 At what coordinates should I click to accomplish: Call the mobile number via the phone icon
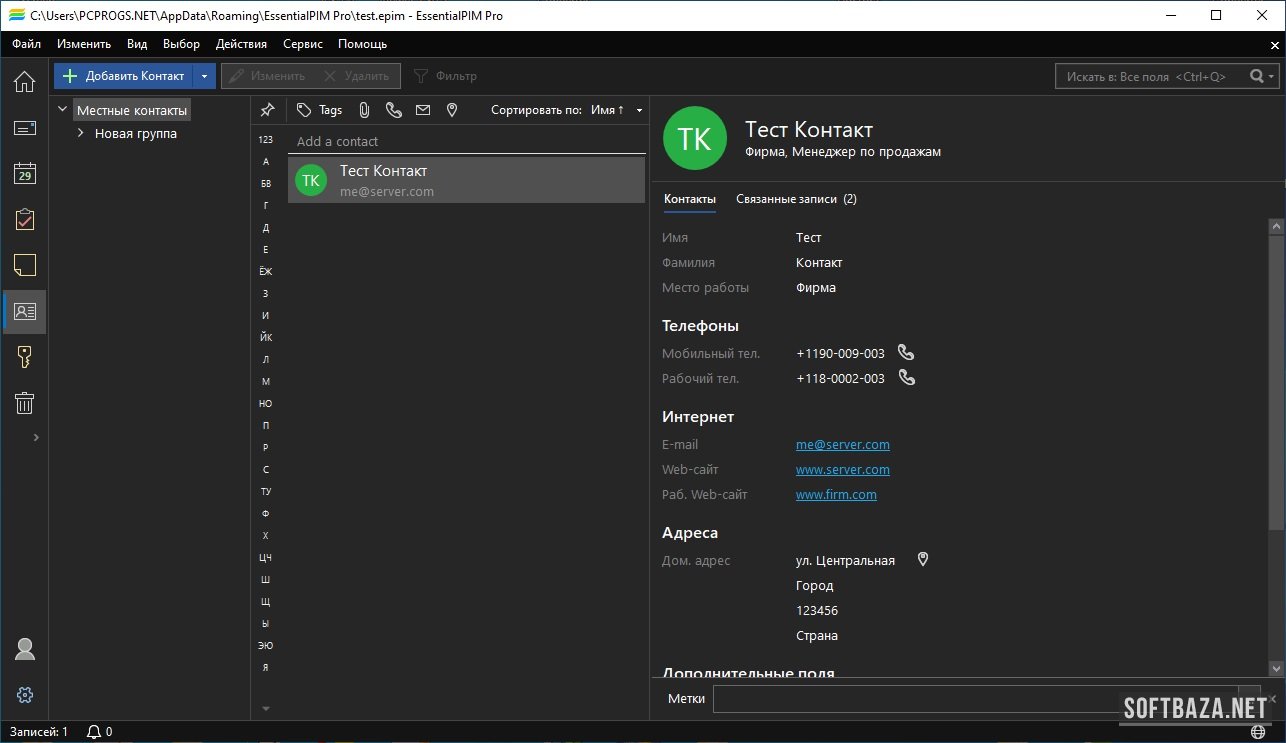[x=906, y=353]
